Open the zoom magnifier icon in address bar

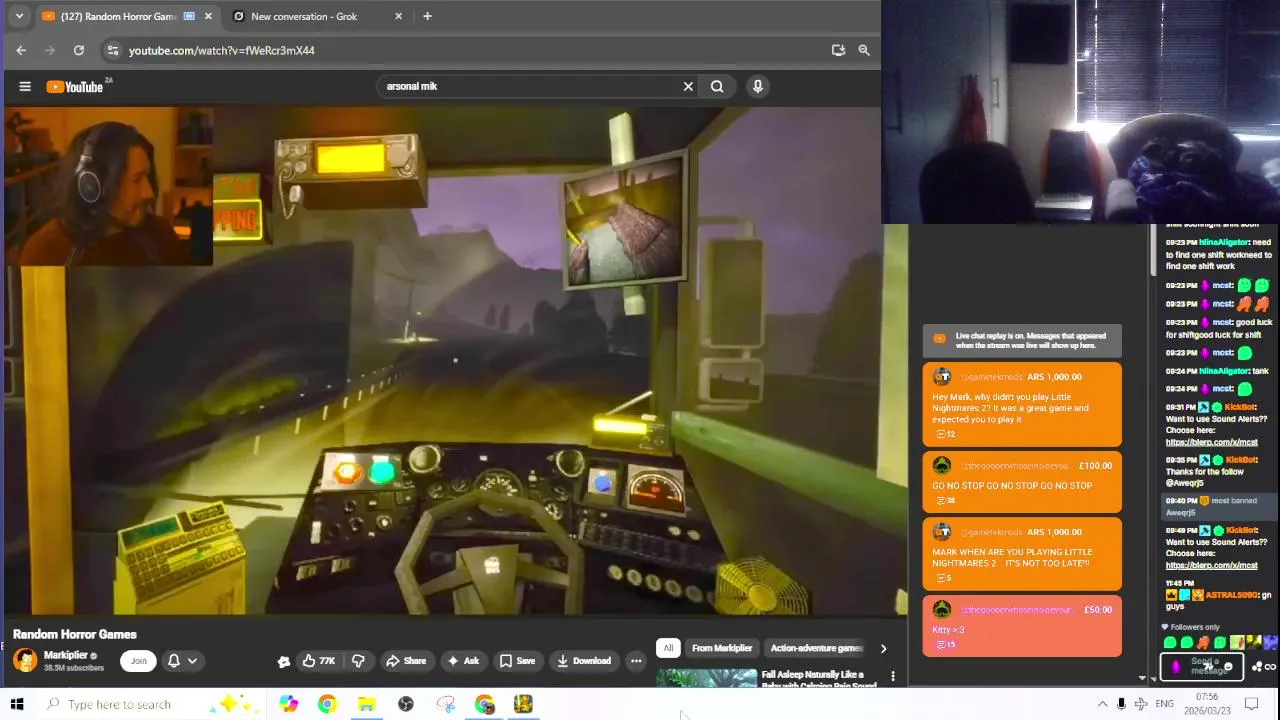[x=864, y=50]
